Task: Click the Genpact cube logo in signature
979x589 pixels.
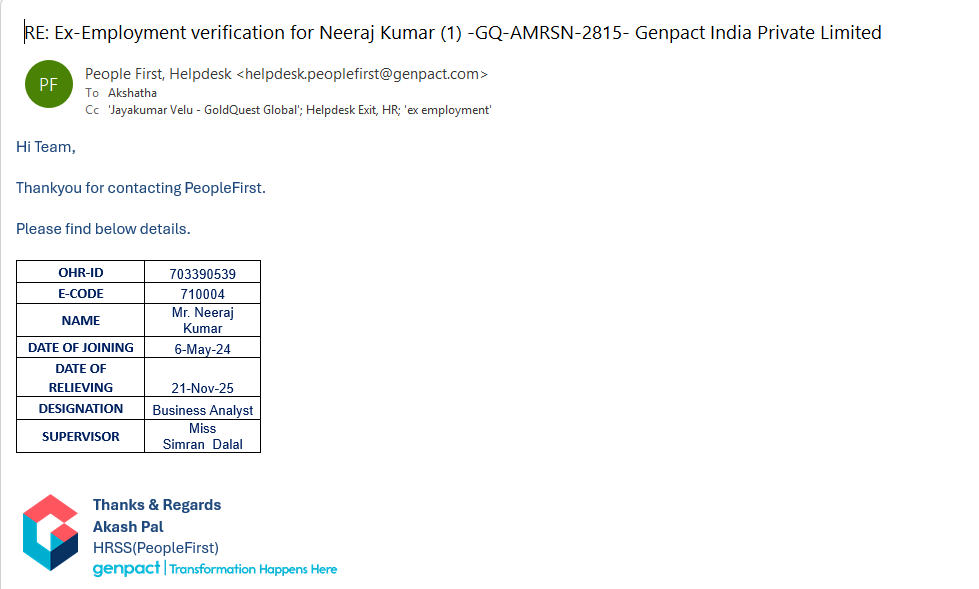Action: [51, 532]
